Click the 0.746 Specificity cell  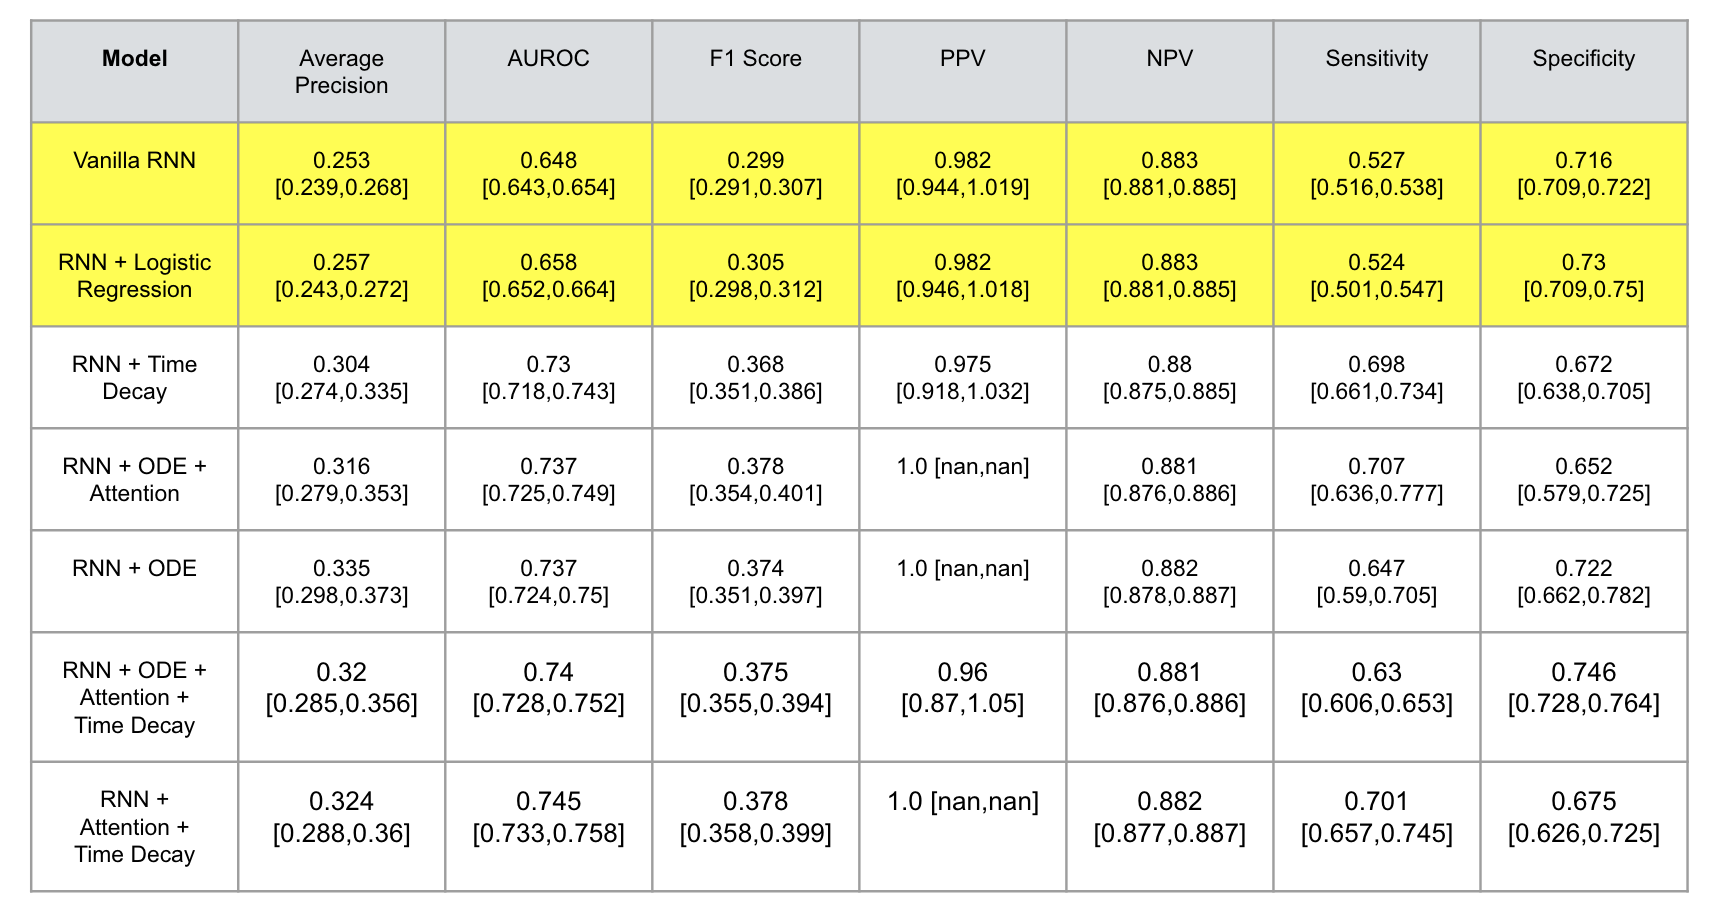click(x=1583, y=688)
